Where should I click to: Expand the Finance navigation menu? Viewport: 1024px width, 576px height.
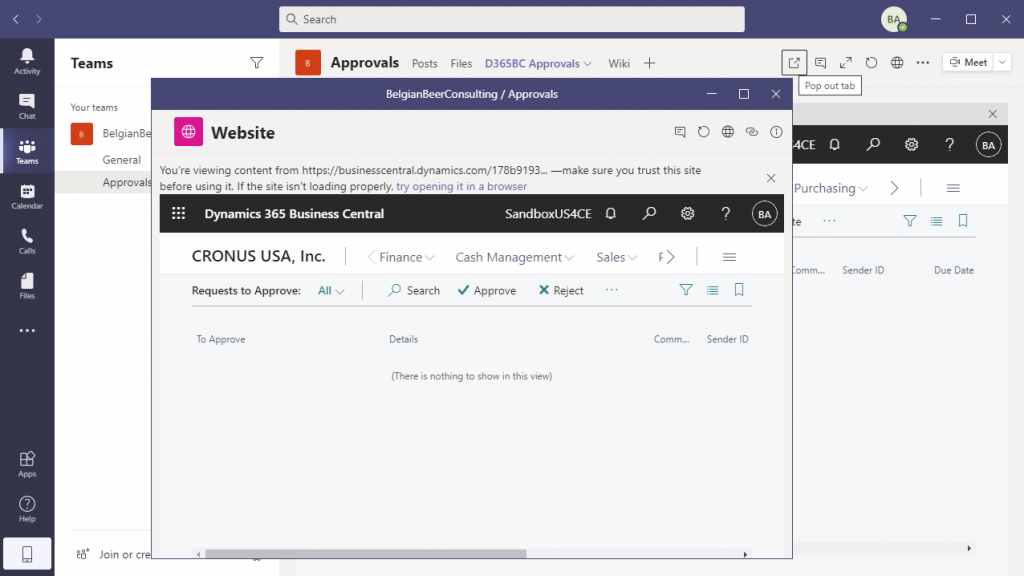pos(406,257)
